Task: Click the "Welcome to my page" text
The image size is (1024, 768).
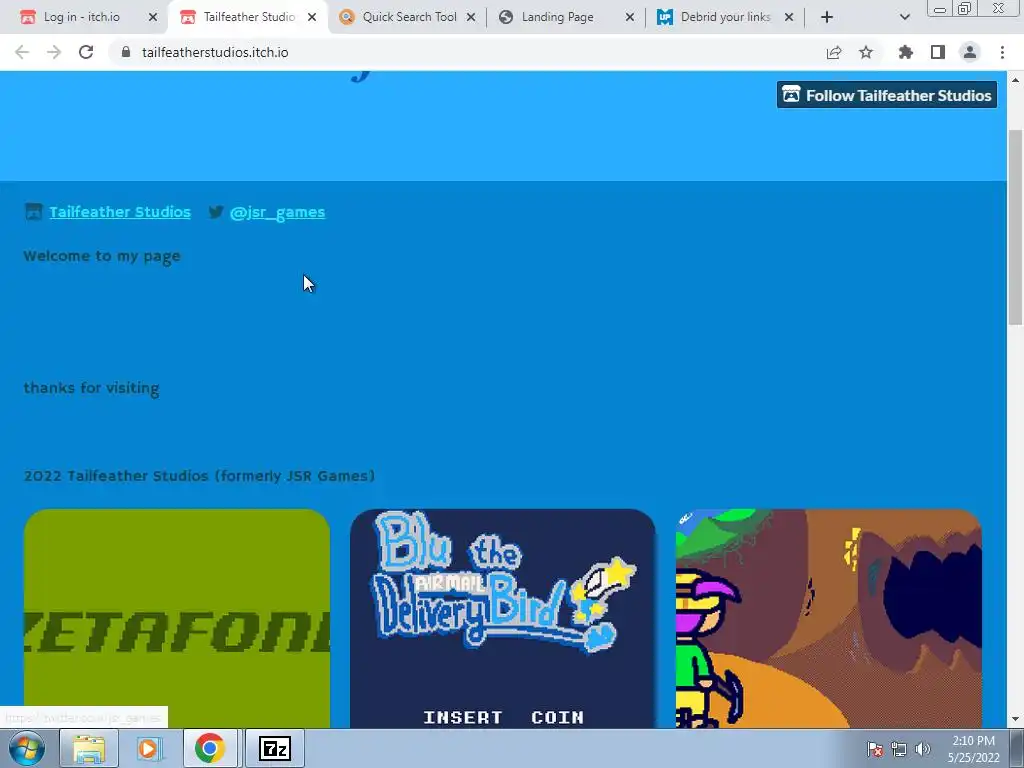Action: (102, 256)
